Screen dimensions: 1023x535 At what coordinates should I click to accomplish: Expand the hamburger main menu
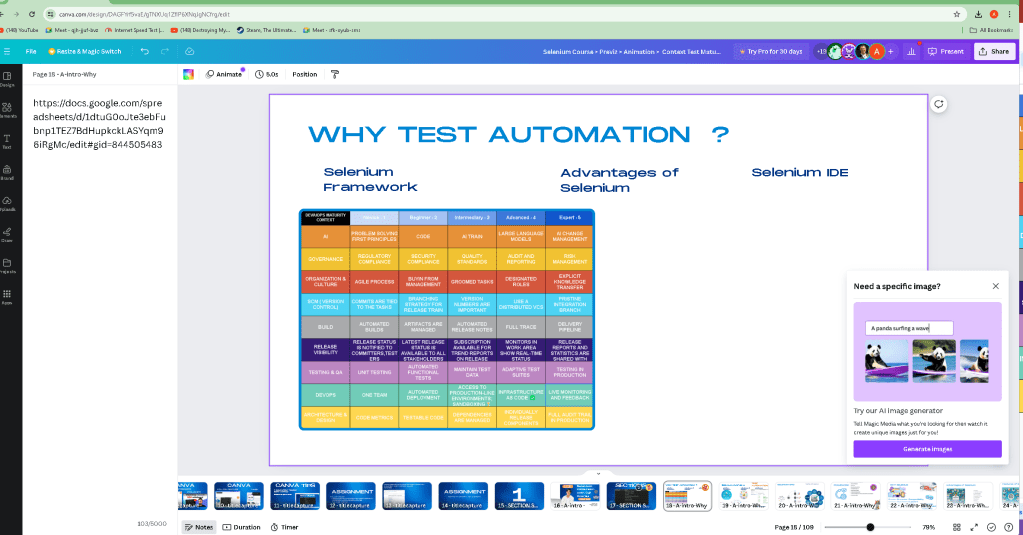click(x=7, y=52)
